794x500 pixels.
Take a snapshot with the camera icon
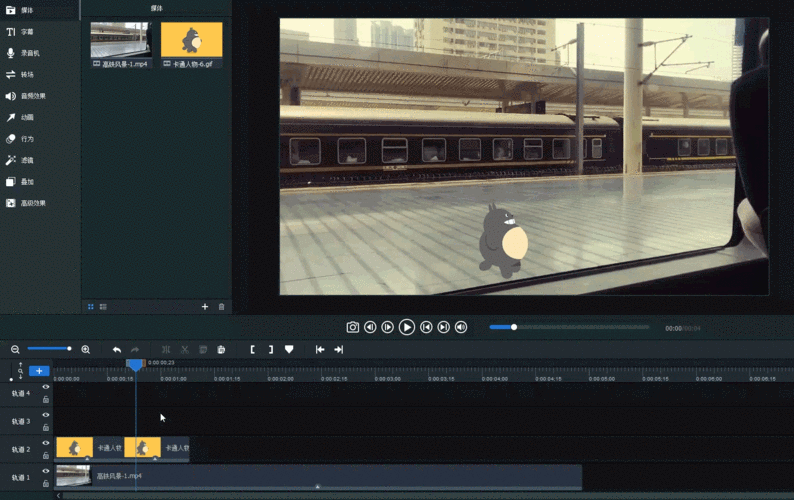coord(353,327)
